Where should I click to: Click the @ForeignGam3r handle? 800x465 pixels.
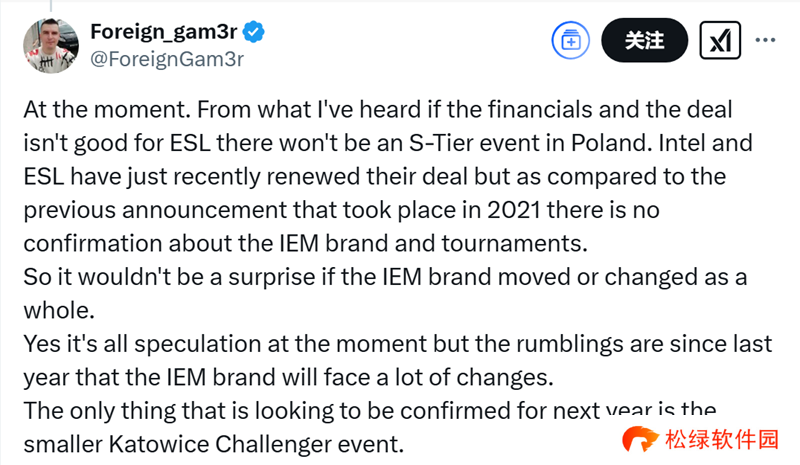coord(167,59)
